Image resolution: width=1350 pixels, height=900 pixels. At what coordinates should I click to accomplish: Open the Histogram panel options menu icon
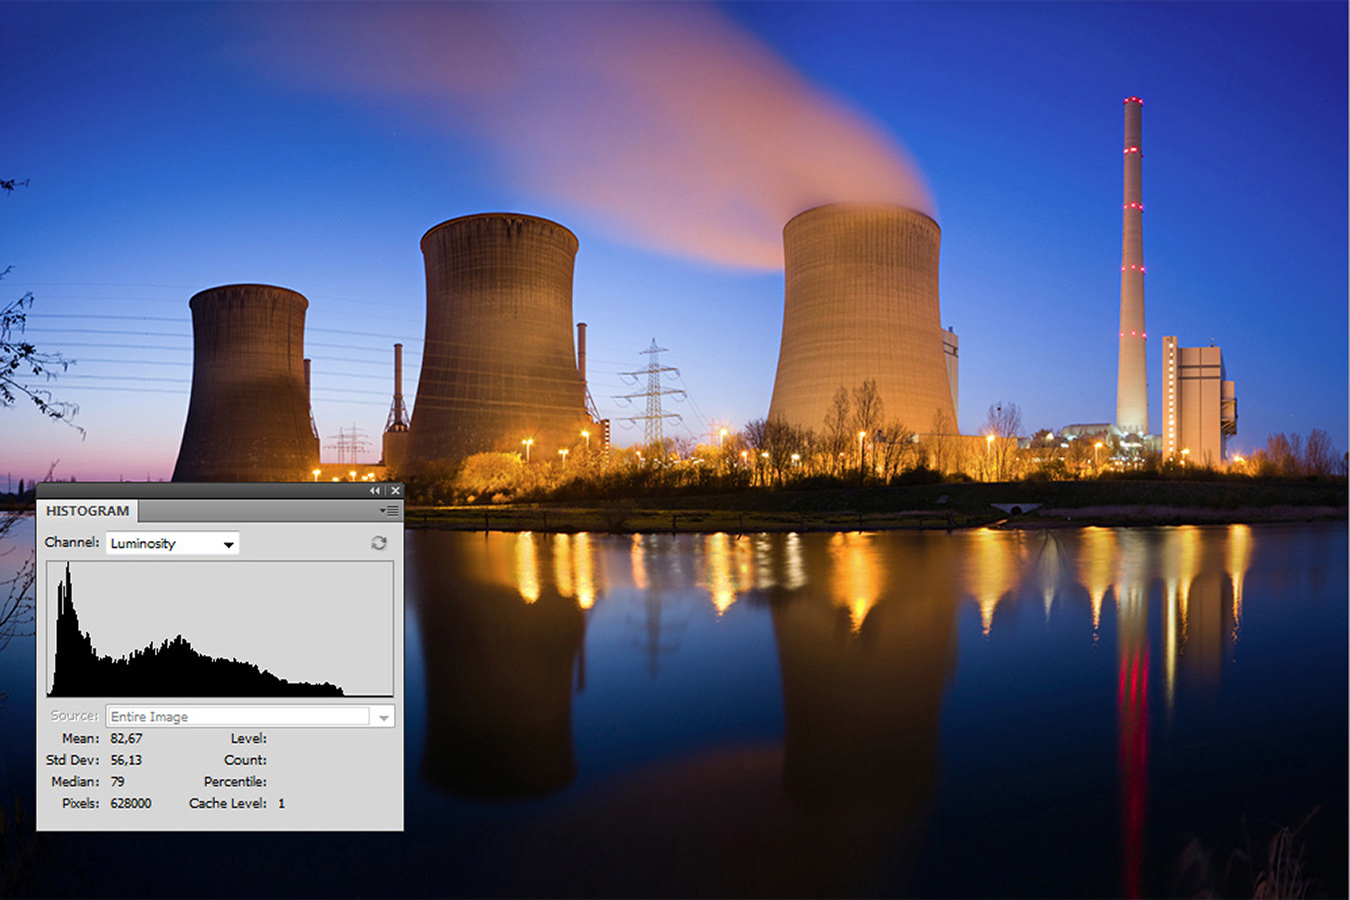point(389,511)
